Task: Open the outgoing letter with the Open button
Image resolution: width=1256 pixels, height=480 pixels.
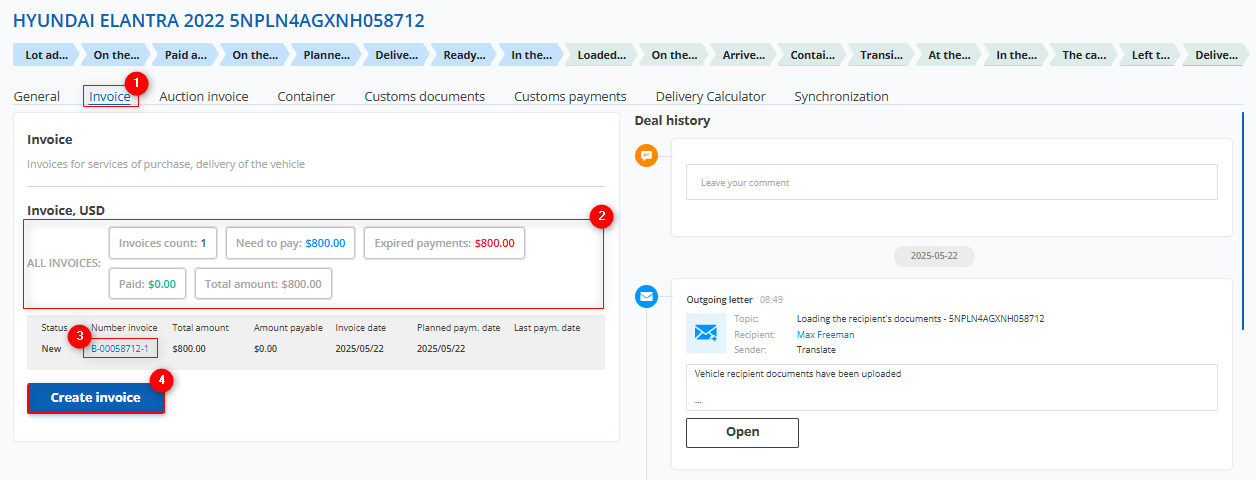Action: pos(742,432)
